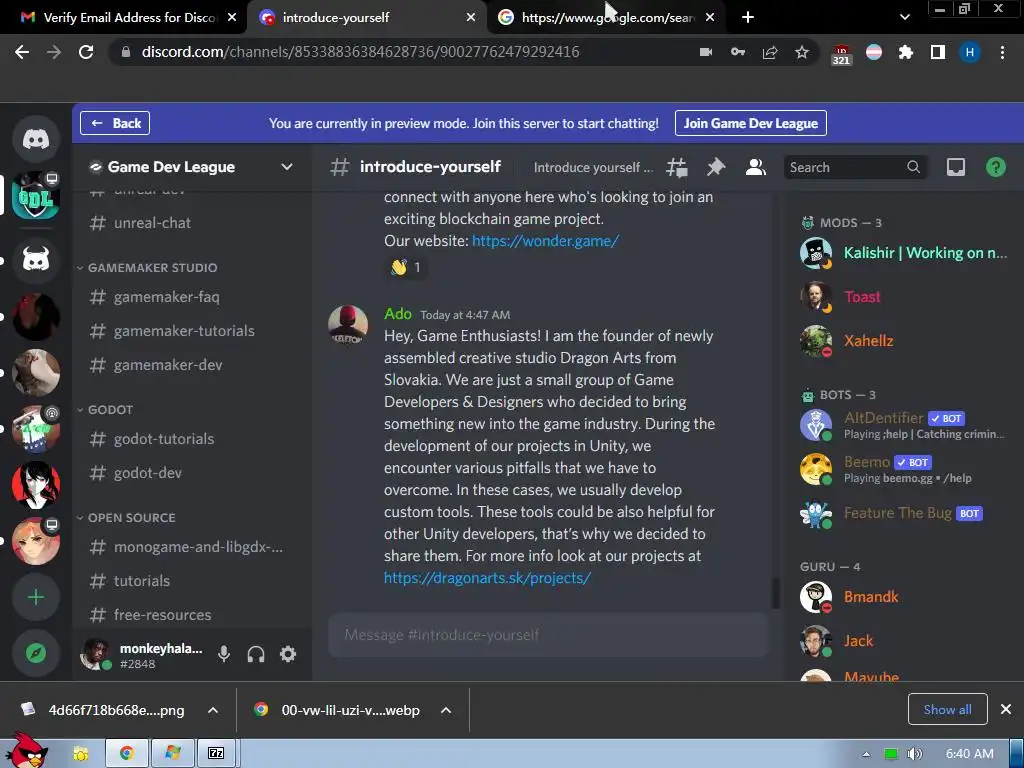Open User Settings gear icon
Image resolution: width=1024 pixels, height=768 pixels.
(x=288, y=654)
